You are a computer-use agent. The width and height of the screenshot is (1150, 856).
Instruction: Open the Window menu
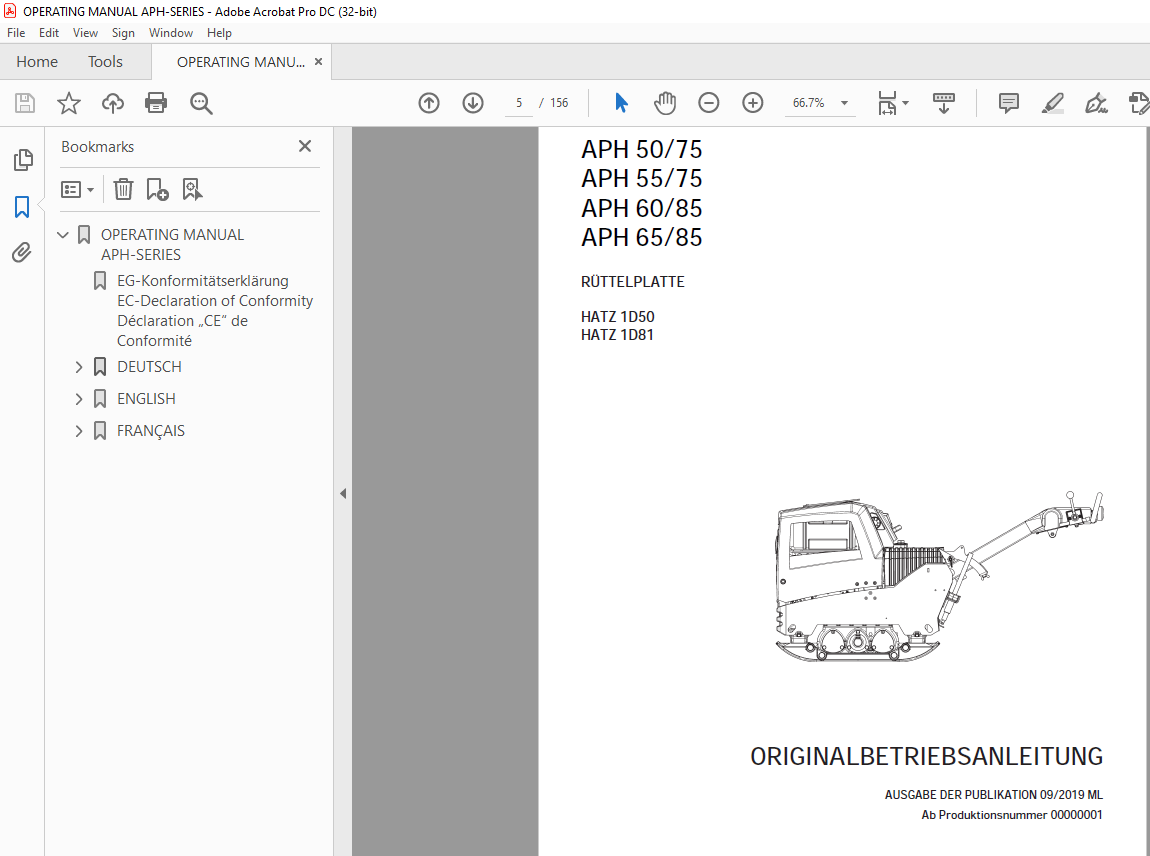pyautogui.click(x=171, y=33)
